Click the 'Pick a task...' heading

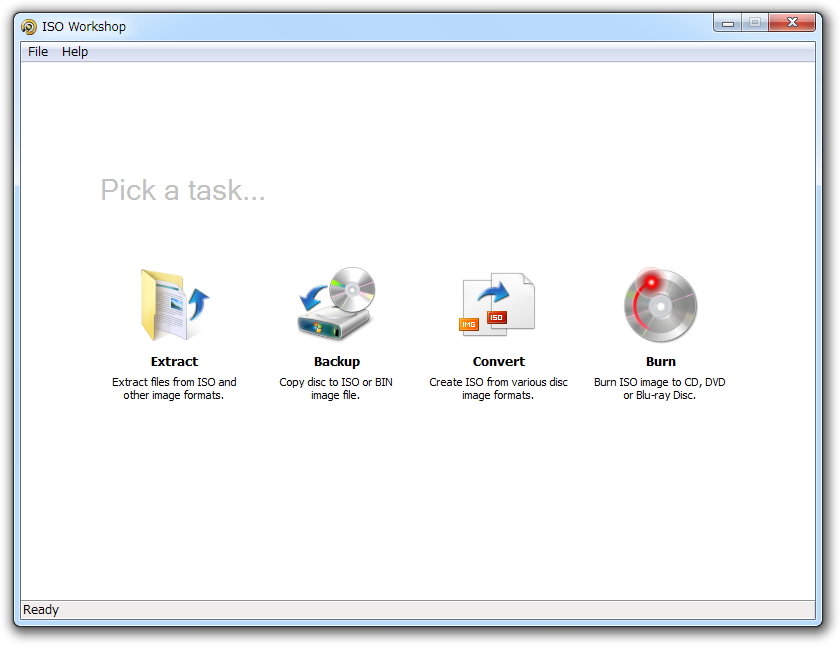[182, 190]
